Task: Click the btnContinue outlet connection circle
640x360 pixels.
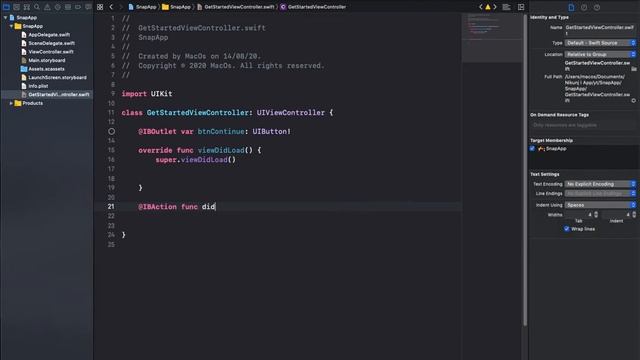Action: (111, 131)
